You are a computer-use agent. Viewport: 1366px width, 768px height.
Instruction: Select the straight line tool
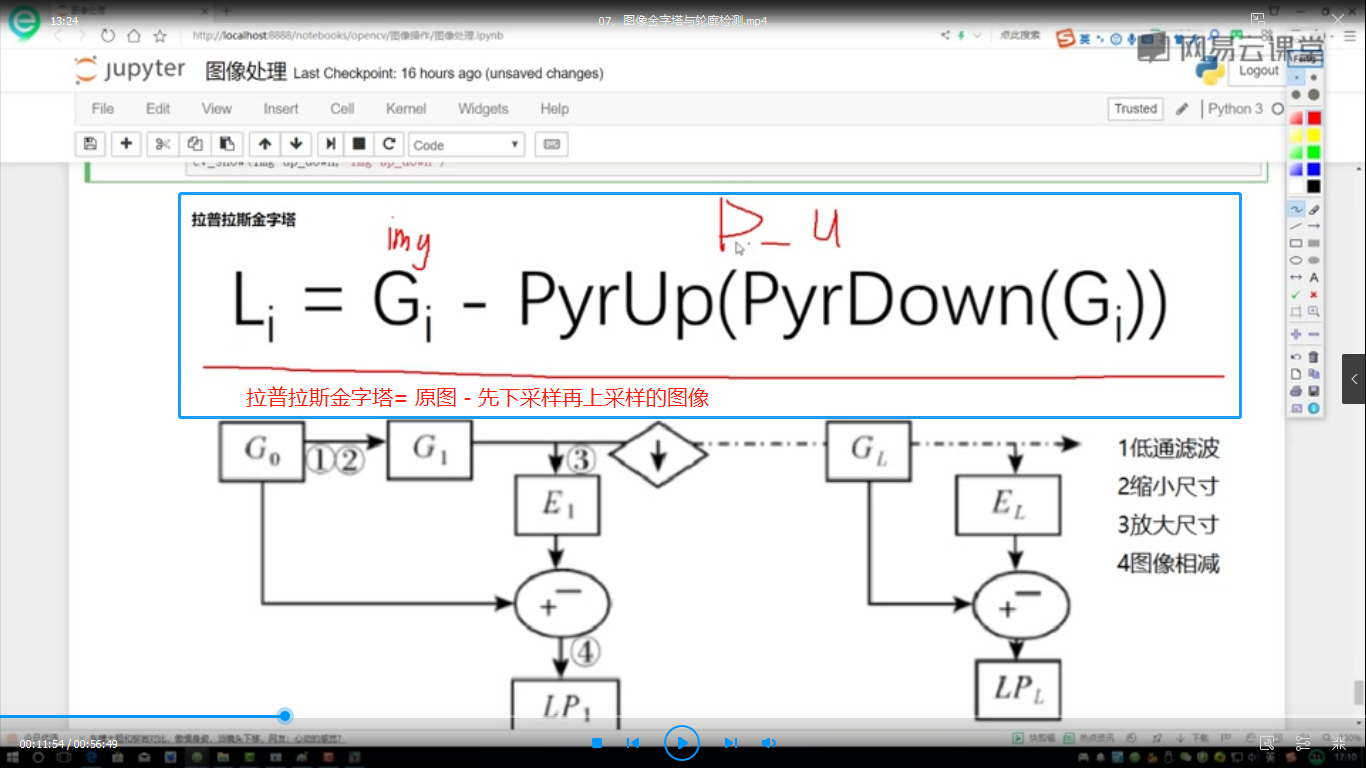pos(1296,227)
